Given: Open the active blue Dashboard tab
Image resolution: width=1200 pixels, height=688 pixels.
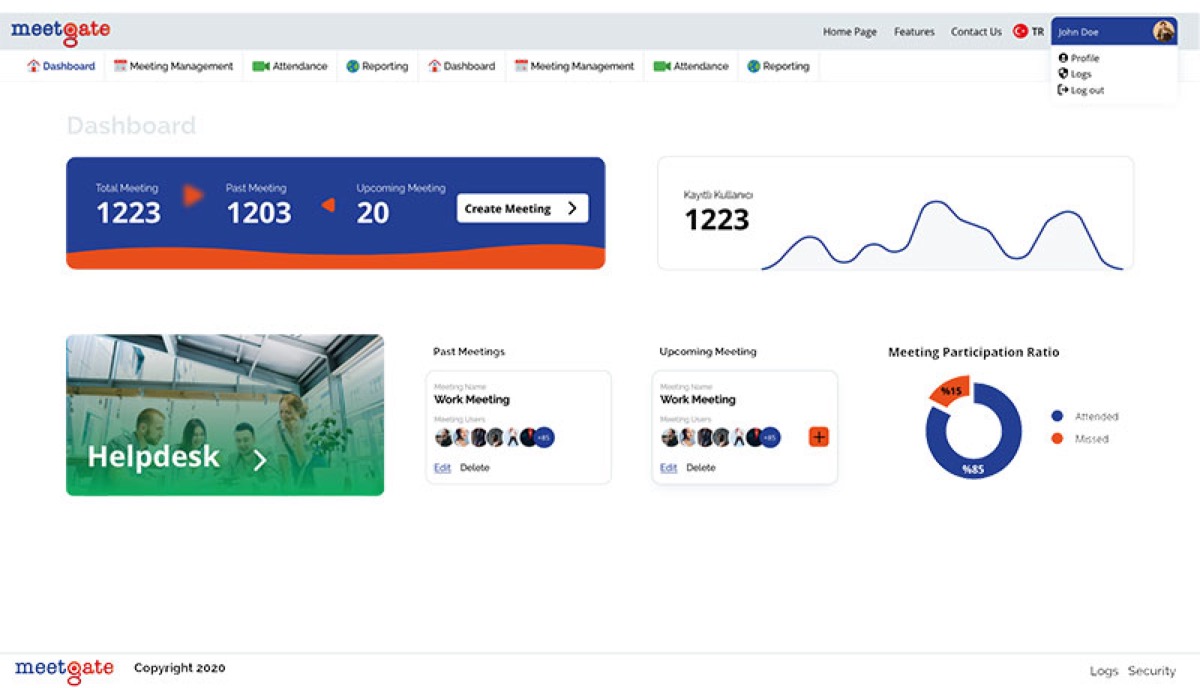Looking at the screenshot, I should (61, 66).
